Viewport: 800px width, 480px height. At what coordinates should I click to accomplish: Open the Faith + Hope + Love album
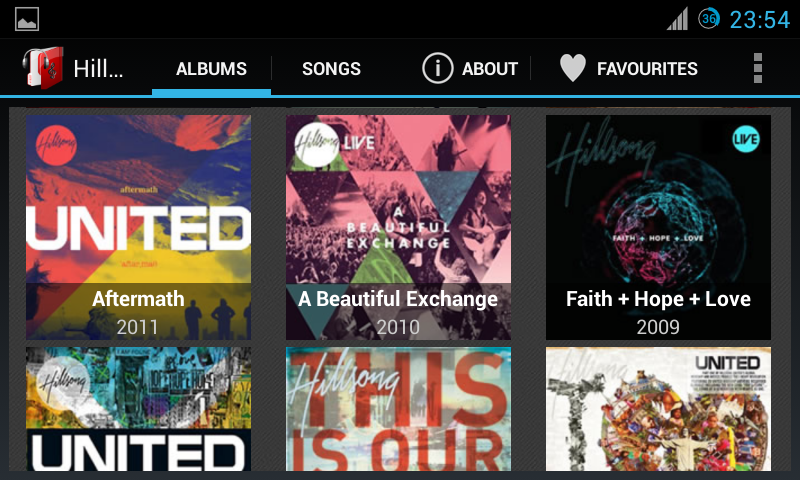tap(658, 227)
